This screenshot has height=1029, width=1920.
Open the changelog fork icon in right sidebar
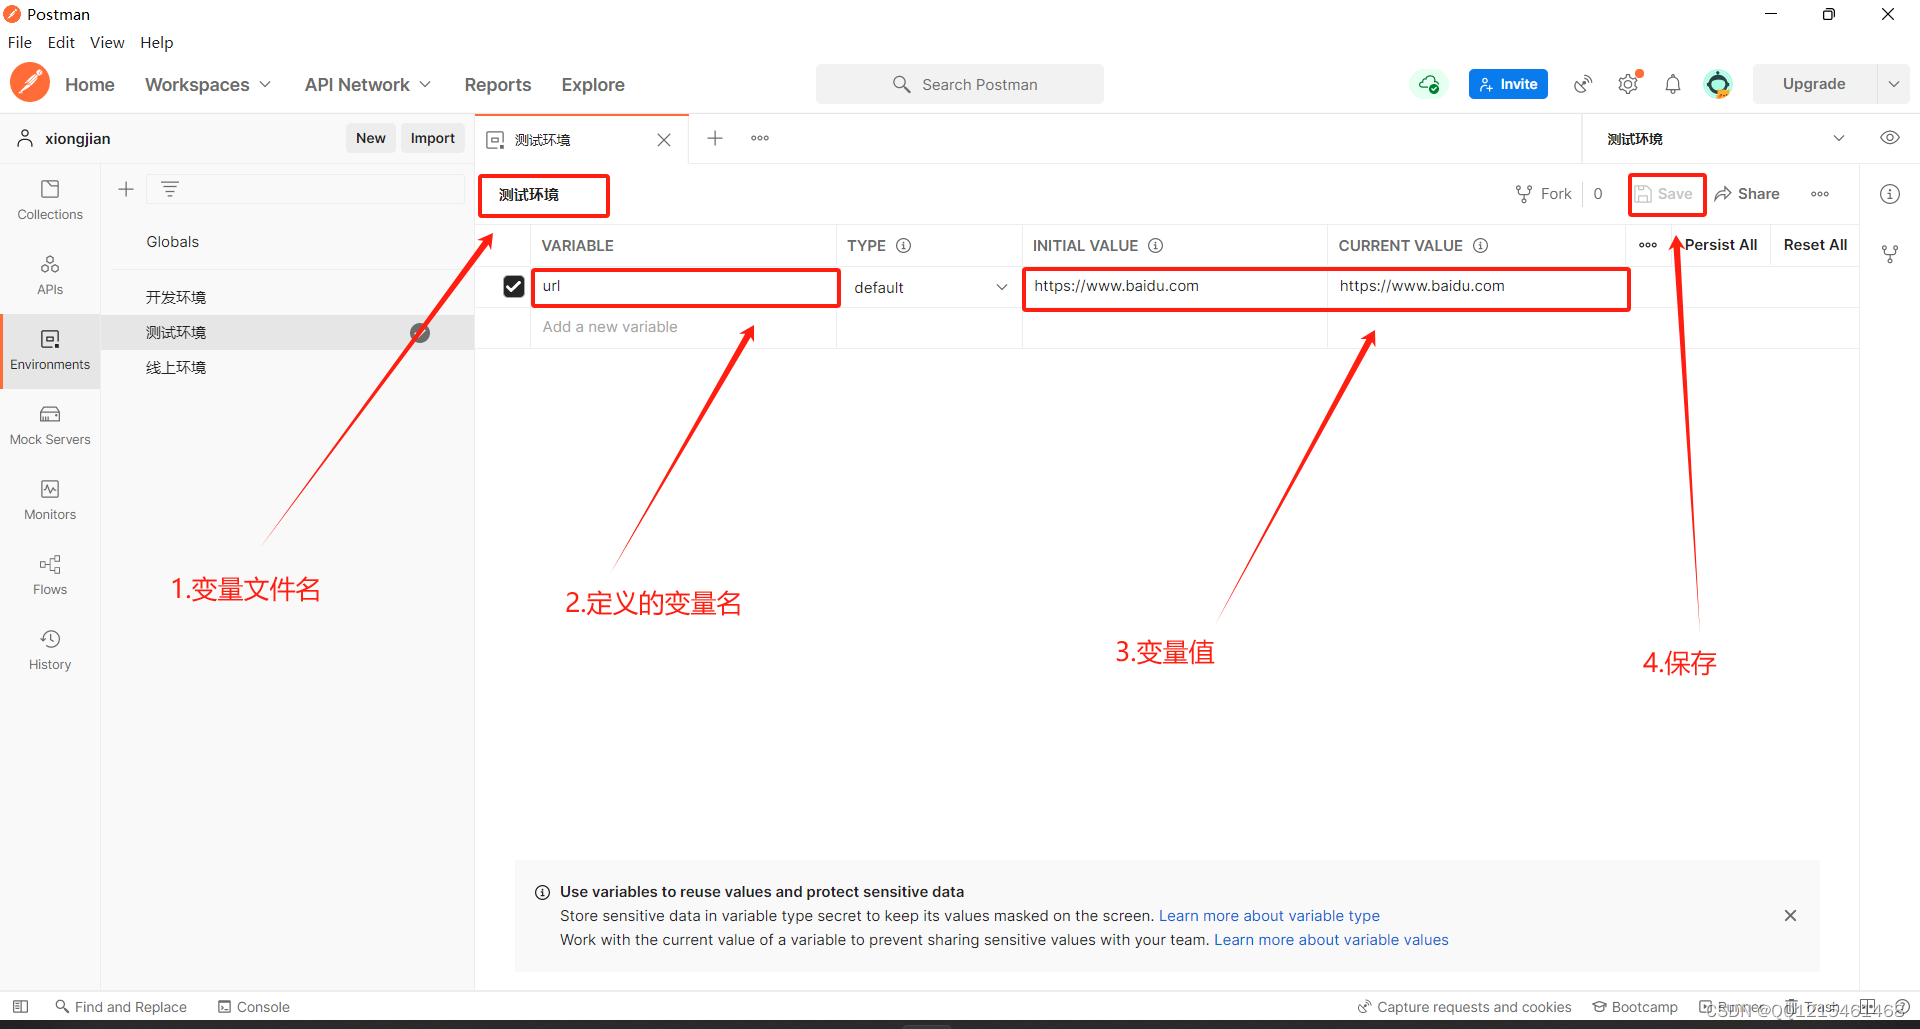click(x=1890, y=254)
